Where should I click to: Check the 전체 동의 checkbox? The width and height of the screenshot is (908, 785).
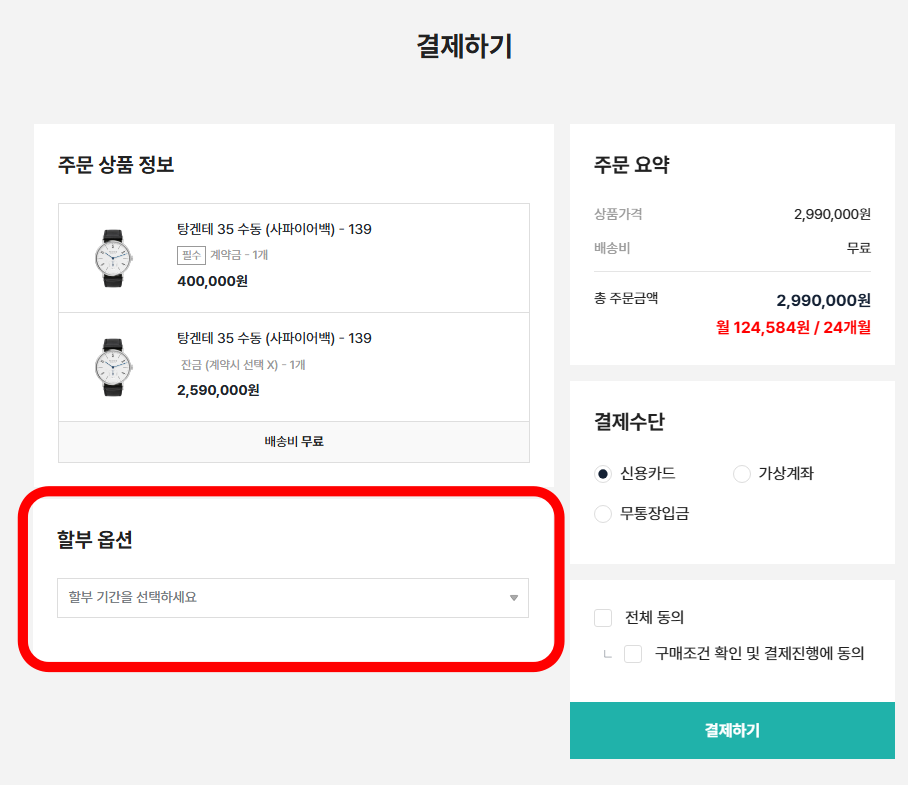click(x=603, y=618)
